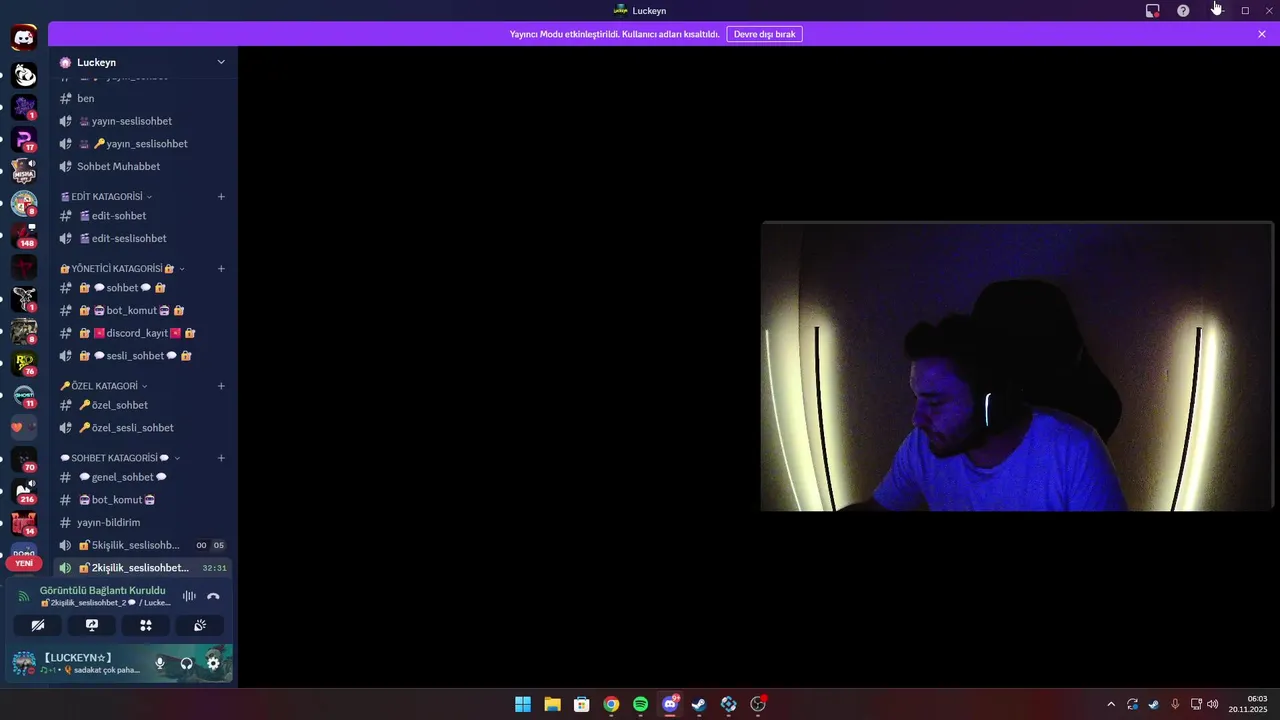The width and height of the screenshot is (1280, 720).
Task: Join the 5kişilik_seslisohbet voice channel
Action: 143,545
